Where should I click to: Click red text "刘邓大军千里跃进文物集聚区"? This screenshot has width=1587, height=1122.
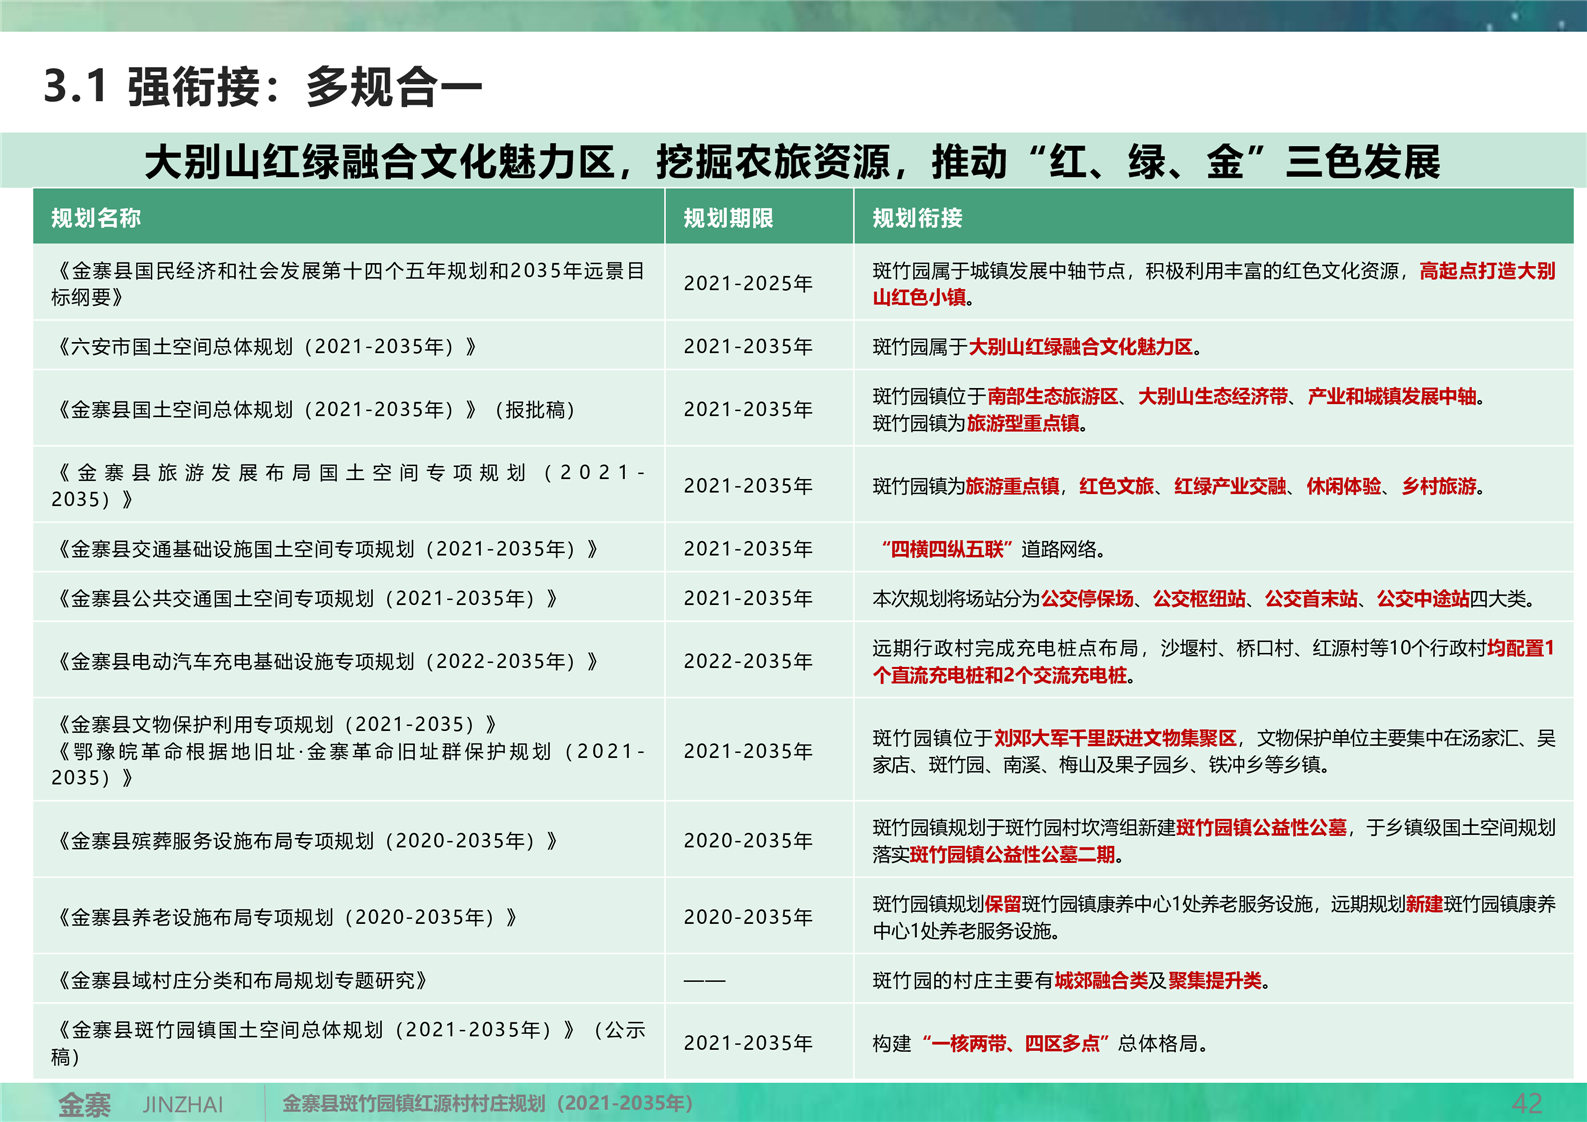click(1114, 738)
